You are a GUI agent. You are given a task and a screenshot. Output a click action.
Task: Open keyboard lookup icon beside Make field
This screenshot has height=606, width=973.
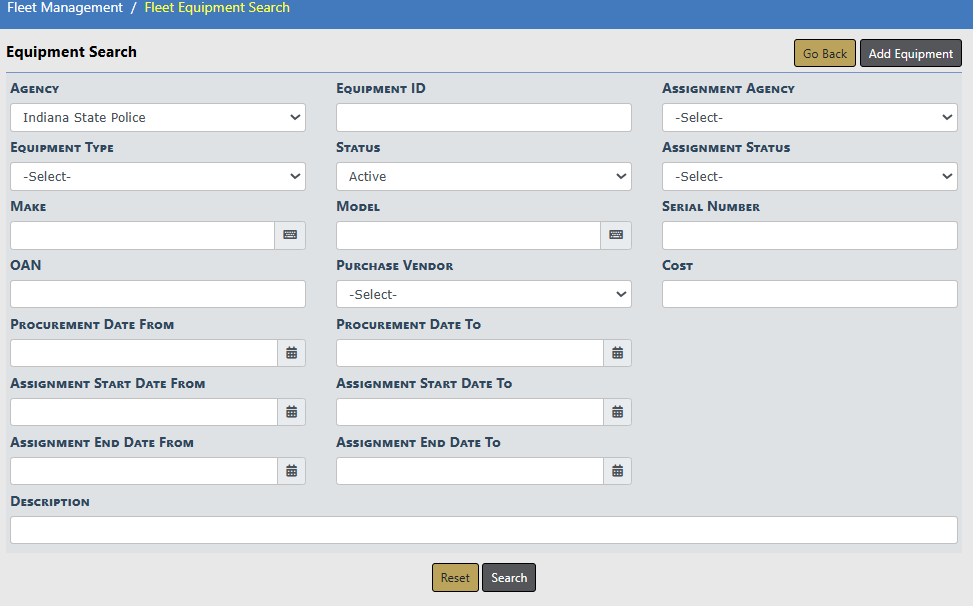290,235
